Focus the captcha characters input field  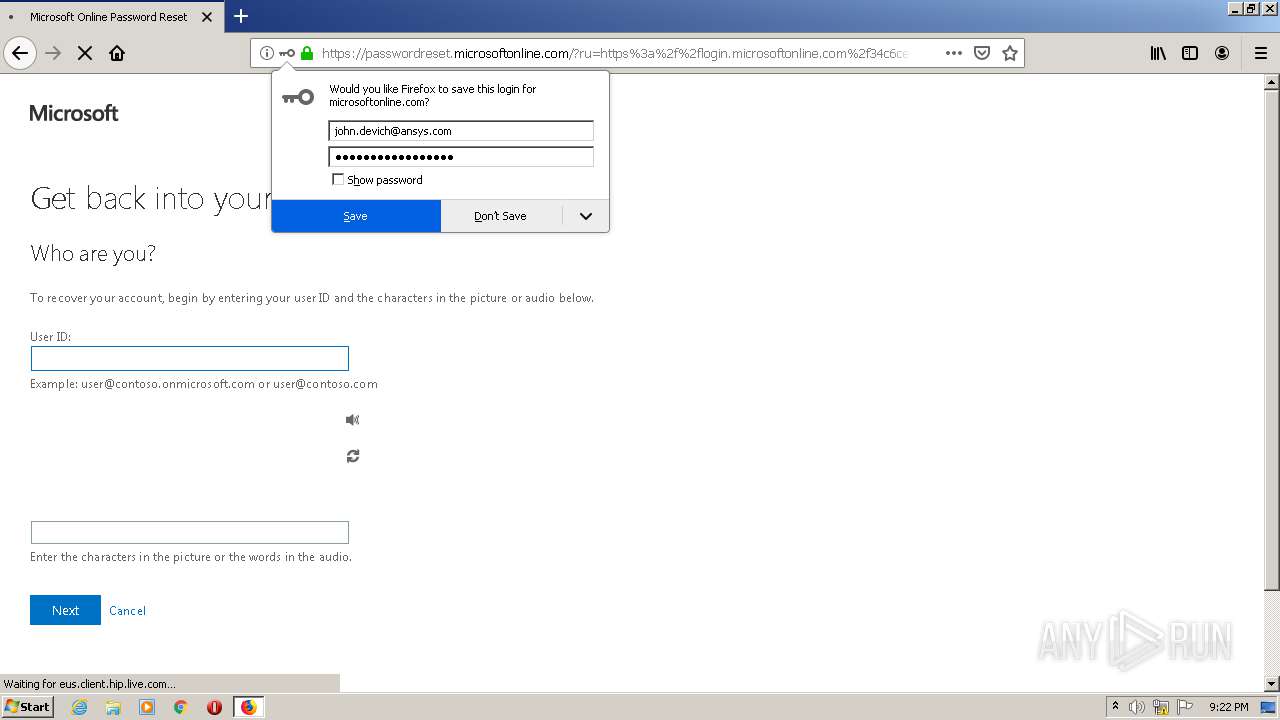[x=190, y=532]
